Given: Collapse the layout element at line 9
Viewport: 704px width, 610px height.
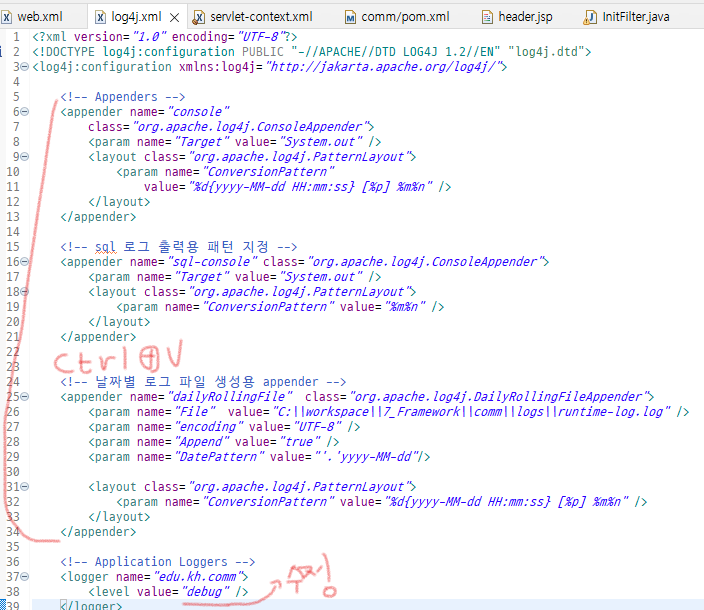Looking at the screenshot, I should click(x=25, y=157).
